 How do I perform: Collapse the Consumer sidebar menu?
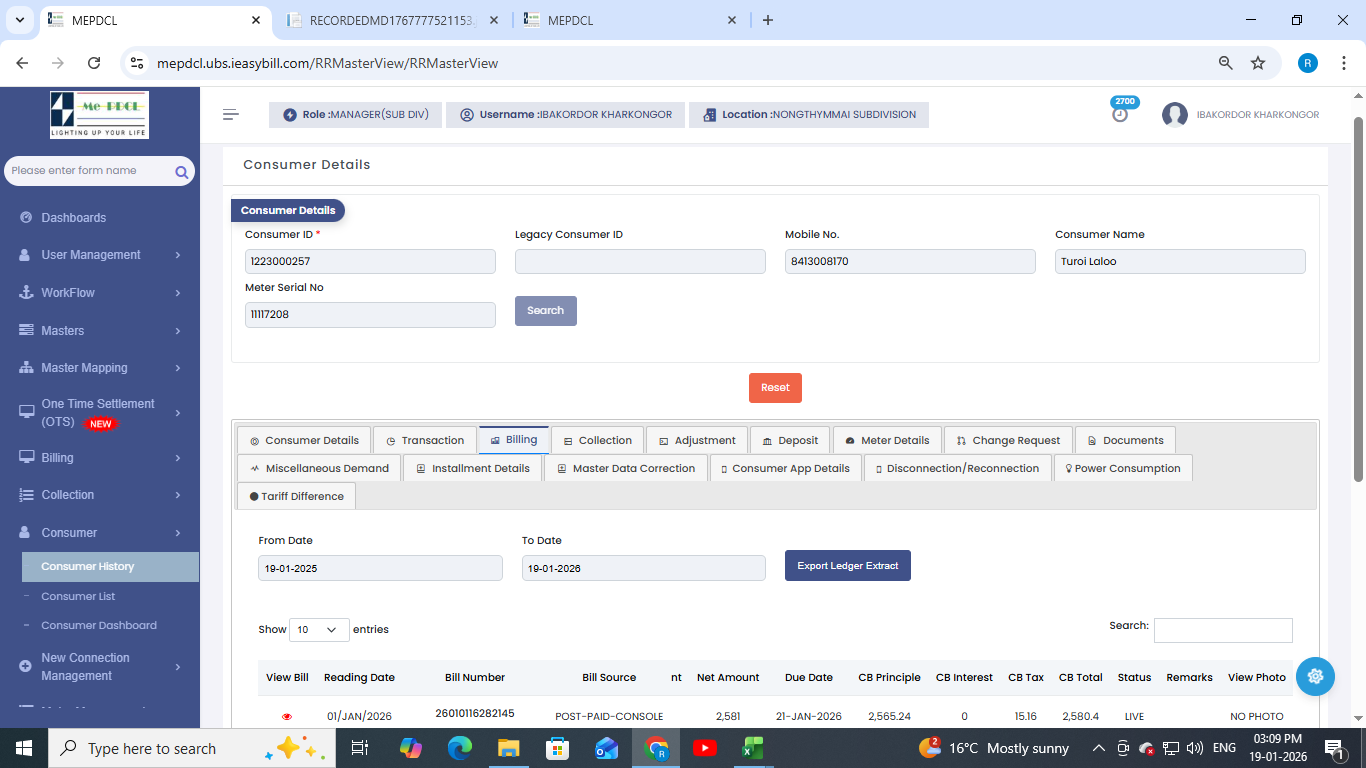tap(100, 533)
